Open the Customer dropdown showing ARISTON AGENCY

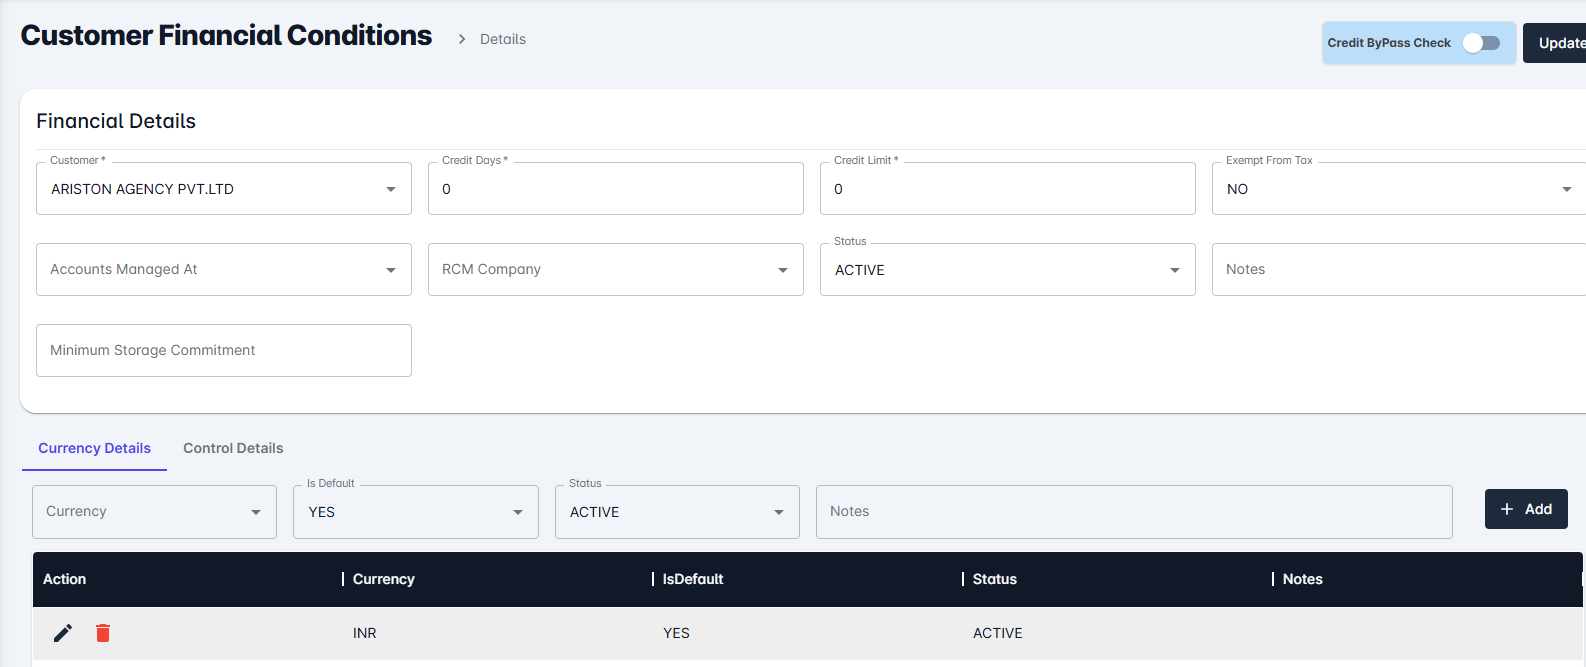click(x=223, y=189)
